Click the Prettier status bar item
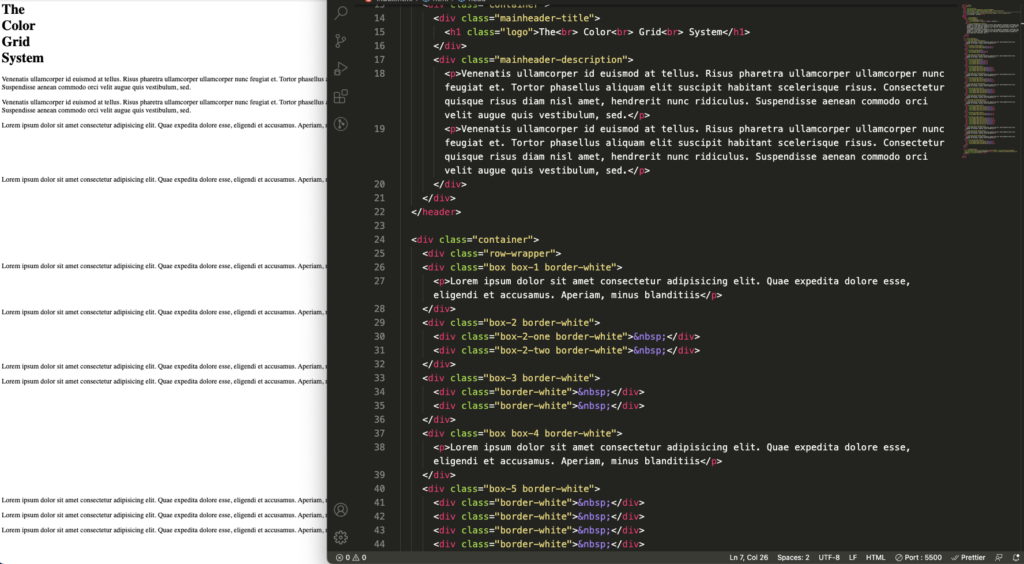Viewport: 1024px width, 564px height. [x=968, y=557]
